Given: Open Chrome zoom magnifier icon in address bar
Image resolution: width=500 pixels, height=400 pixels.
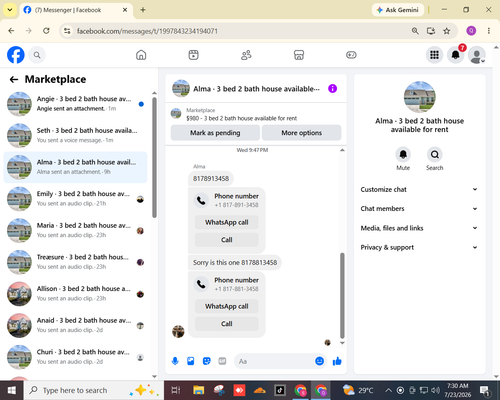Looking at the screenshot, I should coord(415,31).
